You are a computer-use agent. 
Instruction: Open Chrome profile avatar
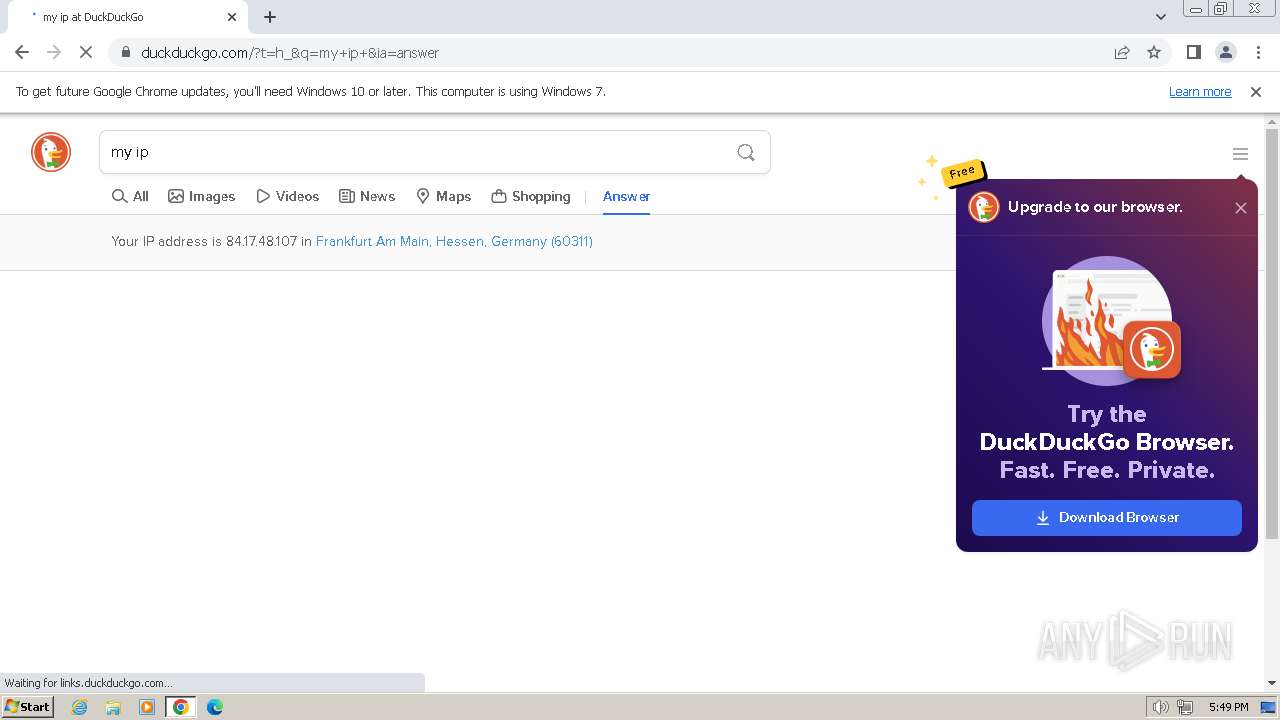1225,53
